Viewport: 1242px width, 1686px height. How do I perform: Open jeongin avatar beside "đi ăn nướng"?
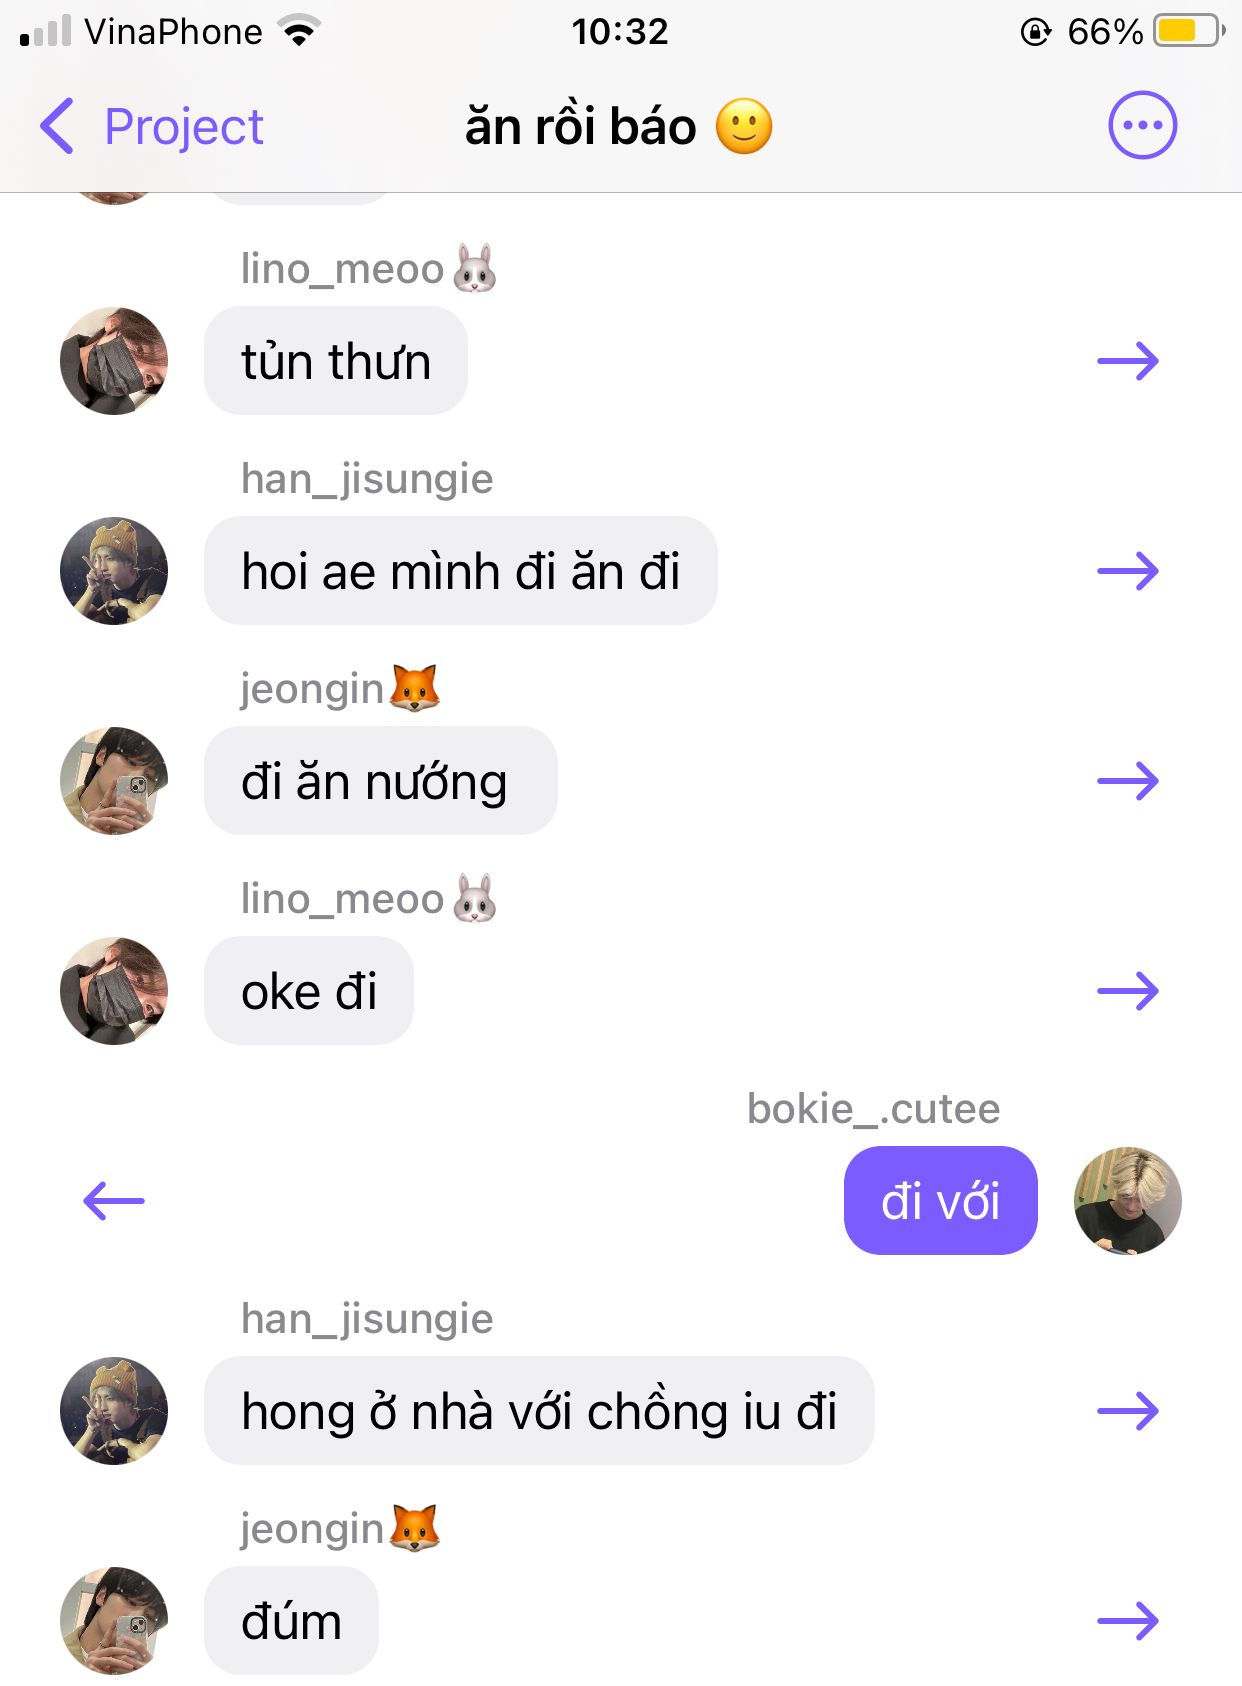point(114,781)
